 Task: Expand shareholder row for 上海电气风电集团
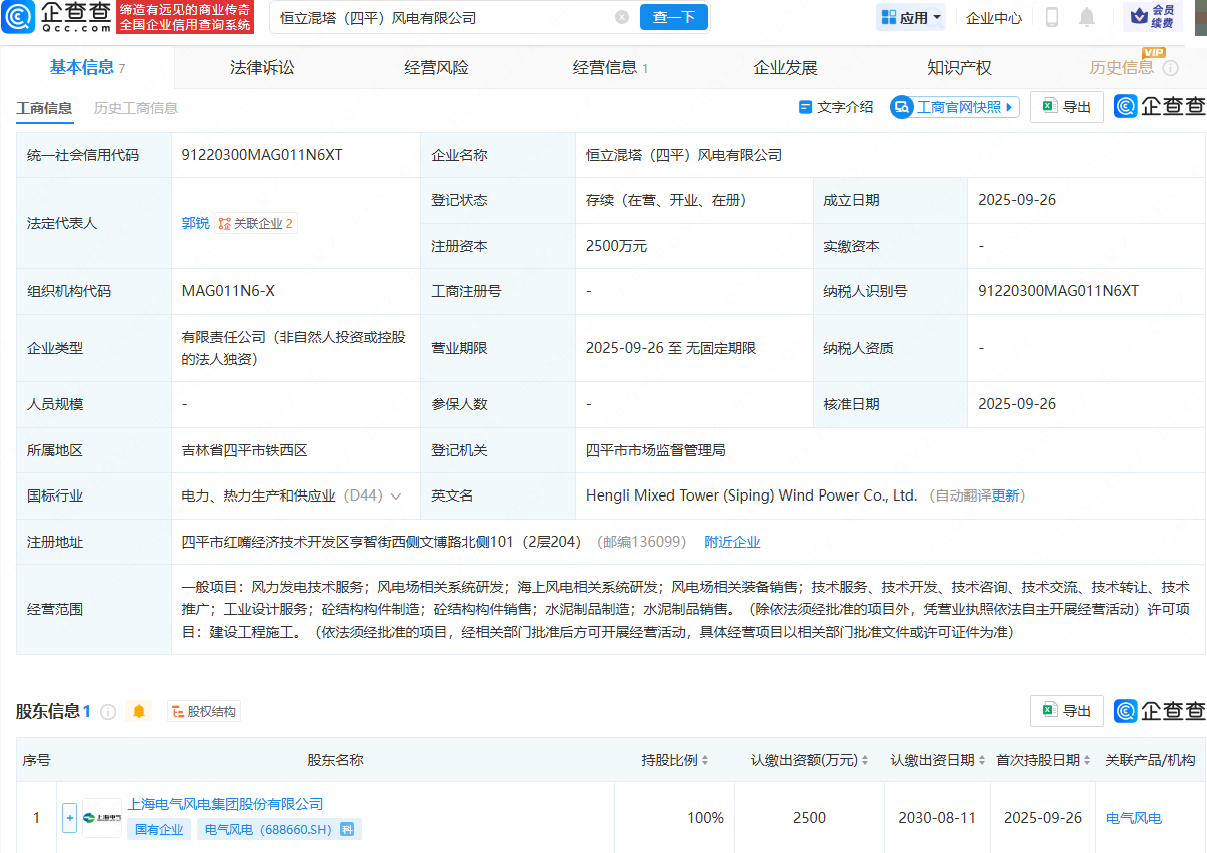[68, 817]
